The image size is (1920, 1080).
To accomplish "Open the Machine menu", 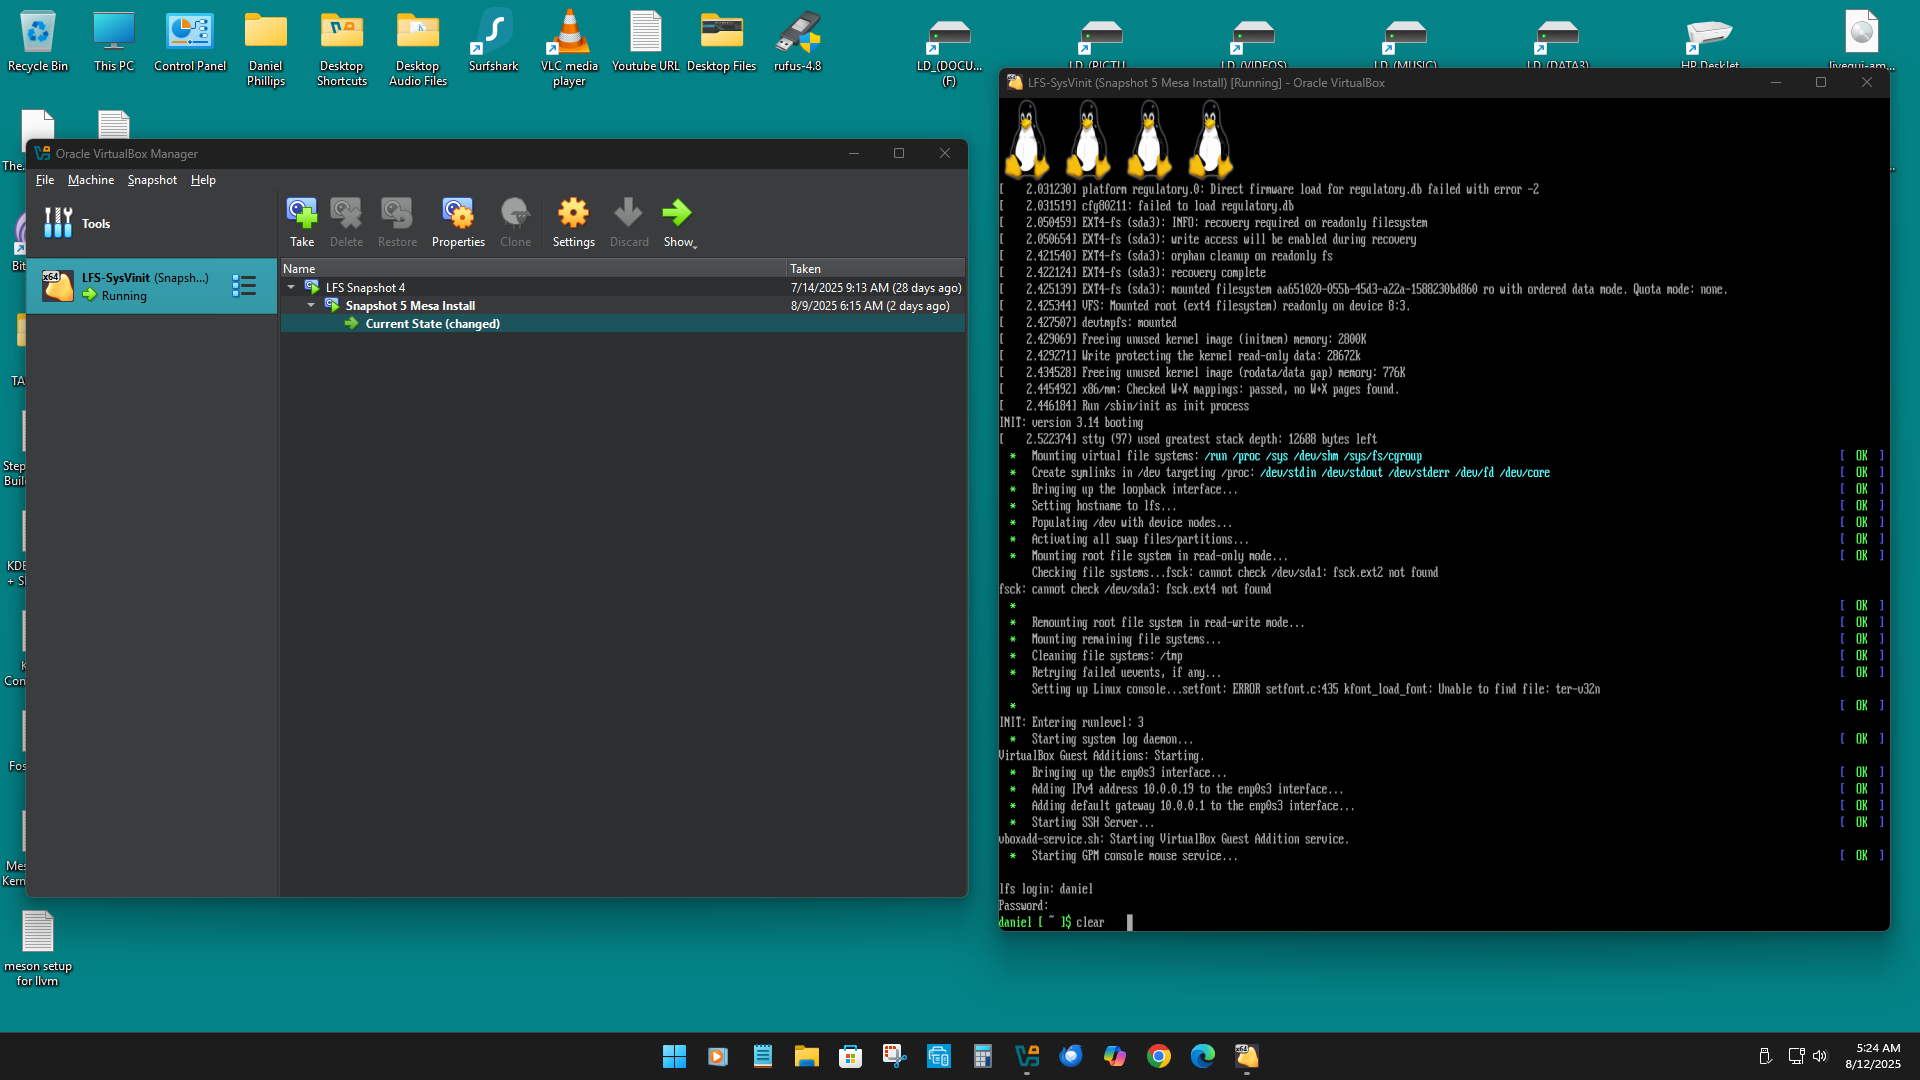I will (x=91, y=180).
